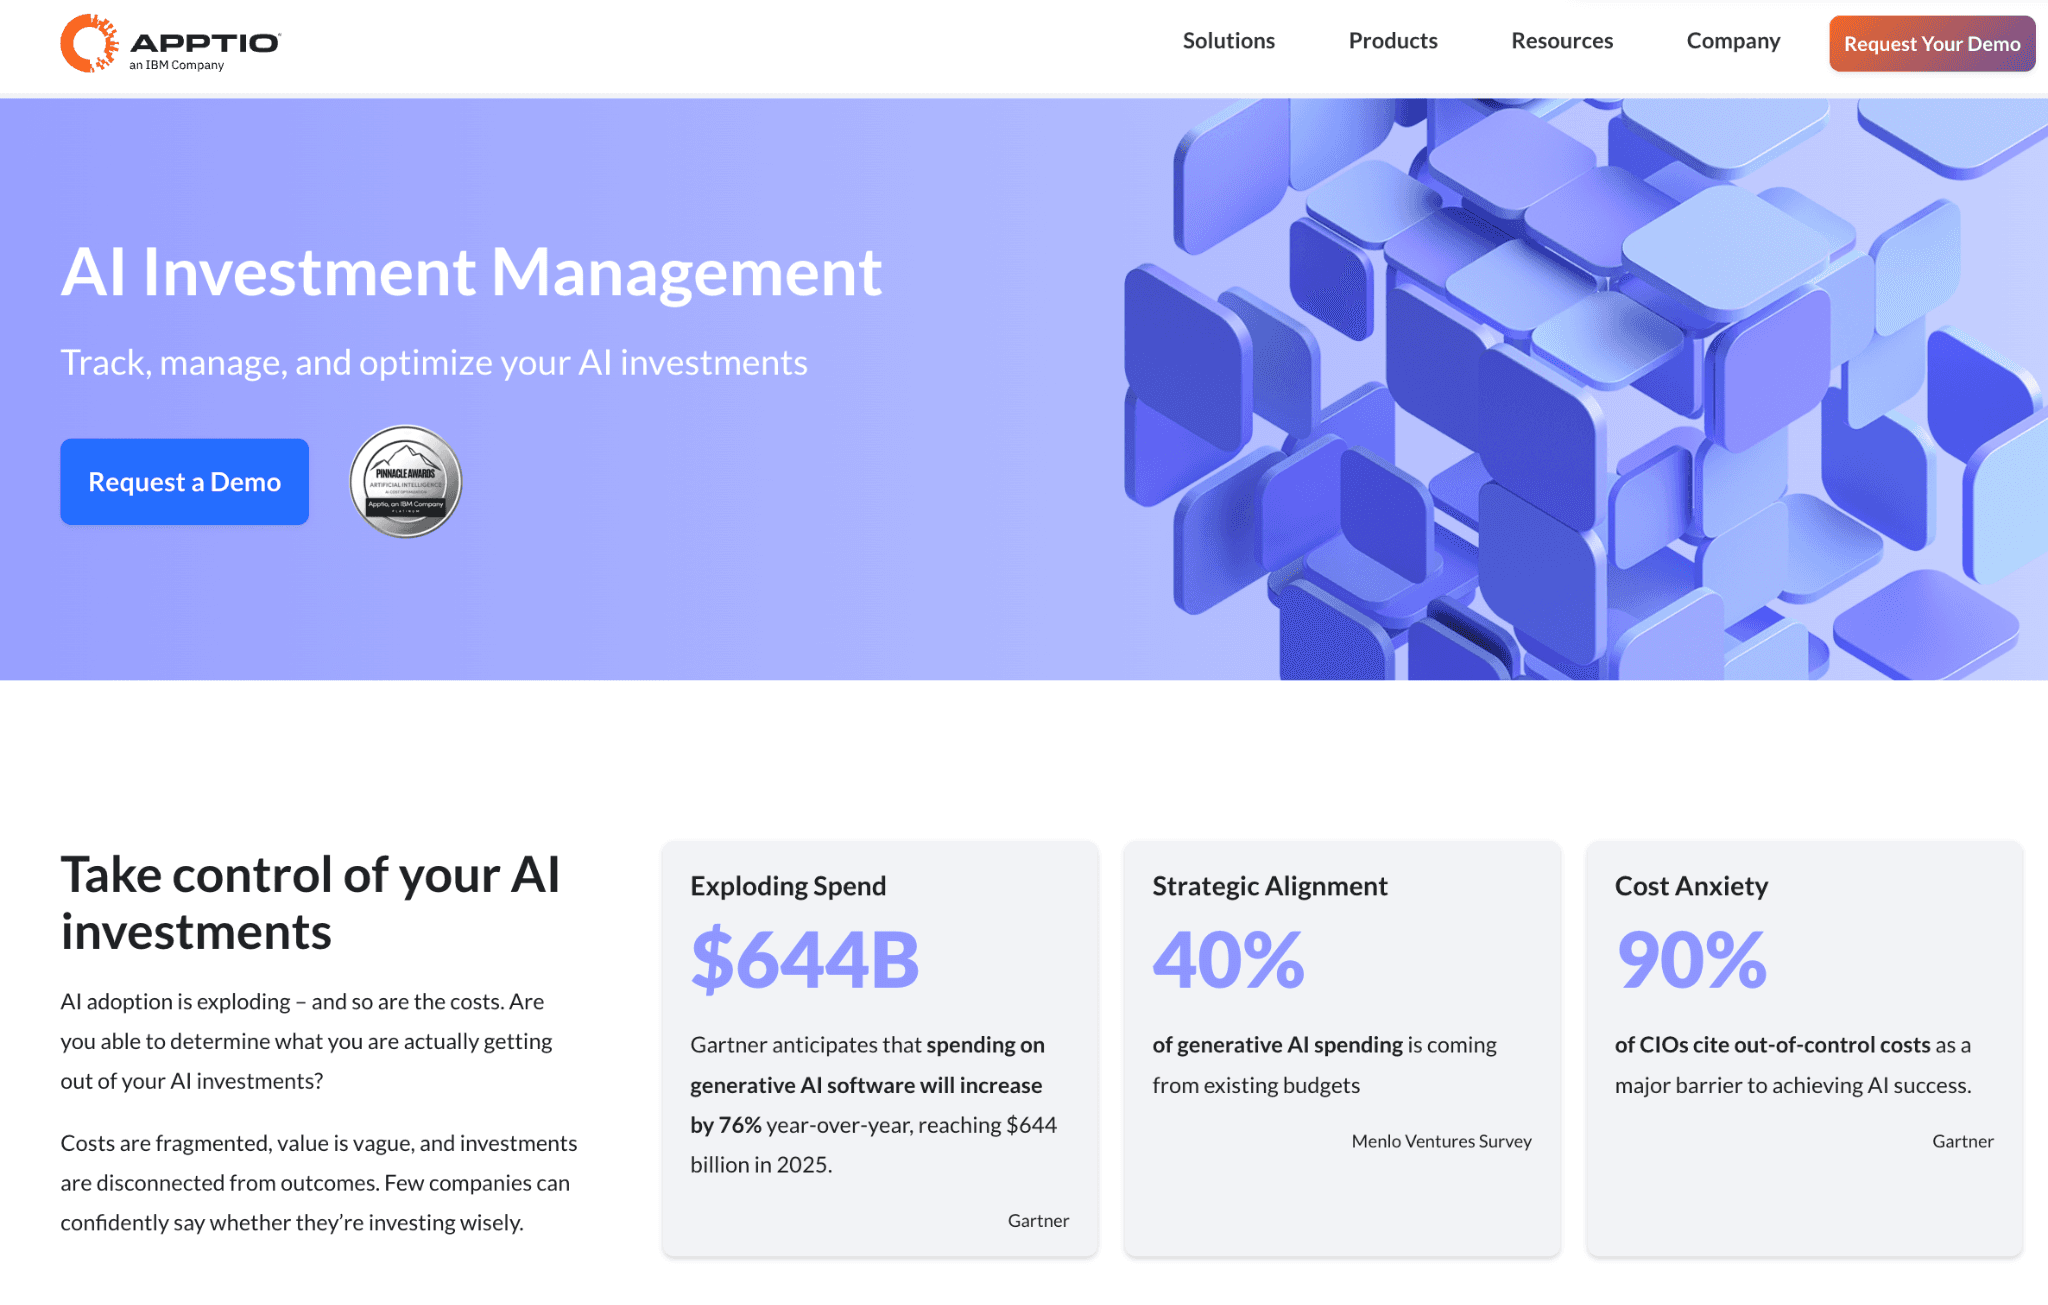Click the paragraph starting AI adoption is exploding

(306, 1041)
